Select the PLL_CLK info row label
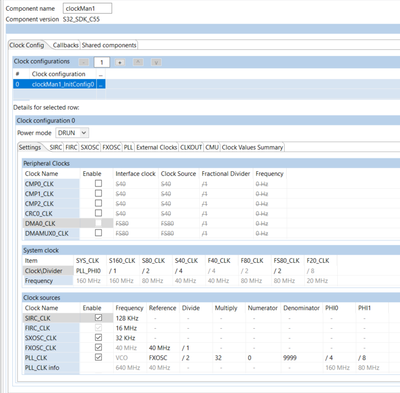This screenshot has height=393, width=400. (x=42, y=368)
